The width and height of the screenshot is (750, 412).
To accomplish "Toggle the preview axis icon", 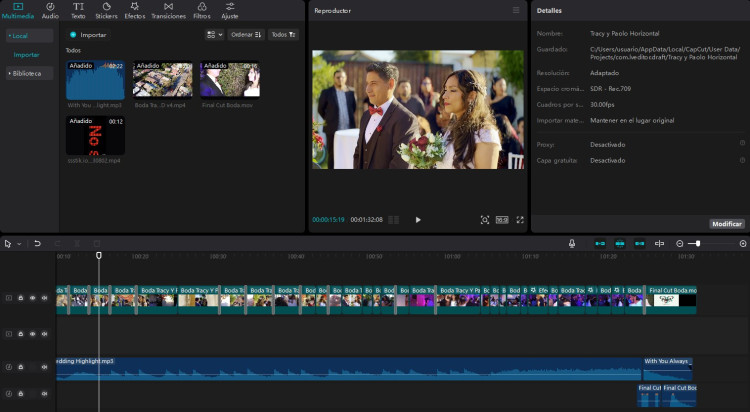I will point(659,244).
